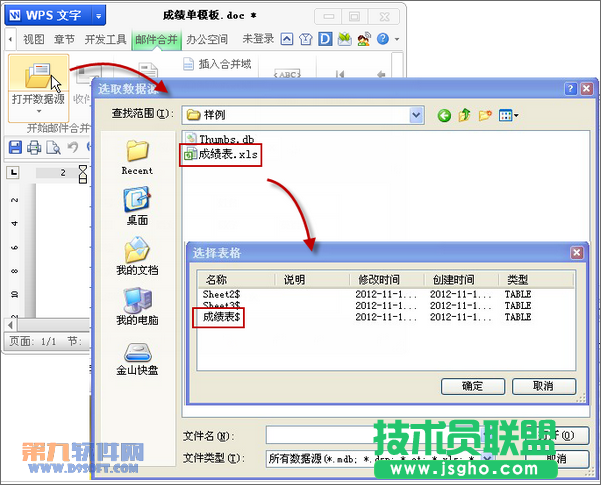Screen dimensions: 601x485
Task: Open the 查找范围 folder combo box
Action: (x=303, y=115)
